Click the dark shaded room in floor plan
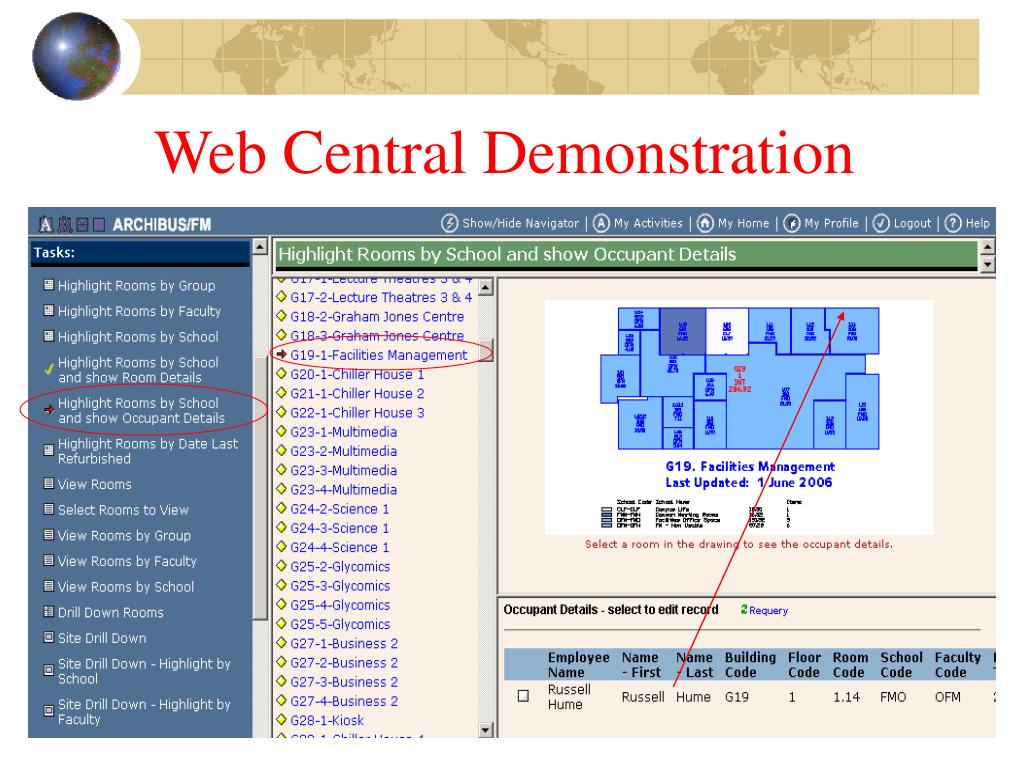The width and height of the screenshot is (1024, 768). [x=682, y=331]
